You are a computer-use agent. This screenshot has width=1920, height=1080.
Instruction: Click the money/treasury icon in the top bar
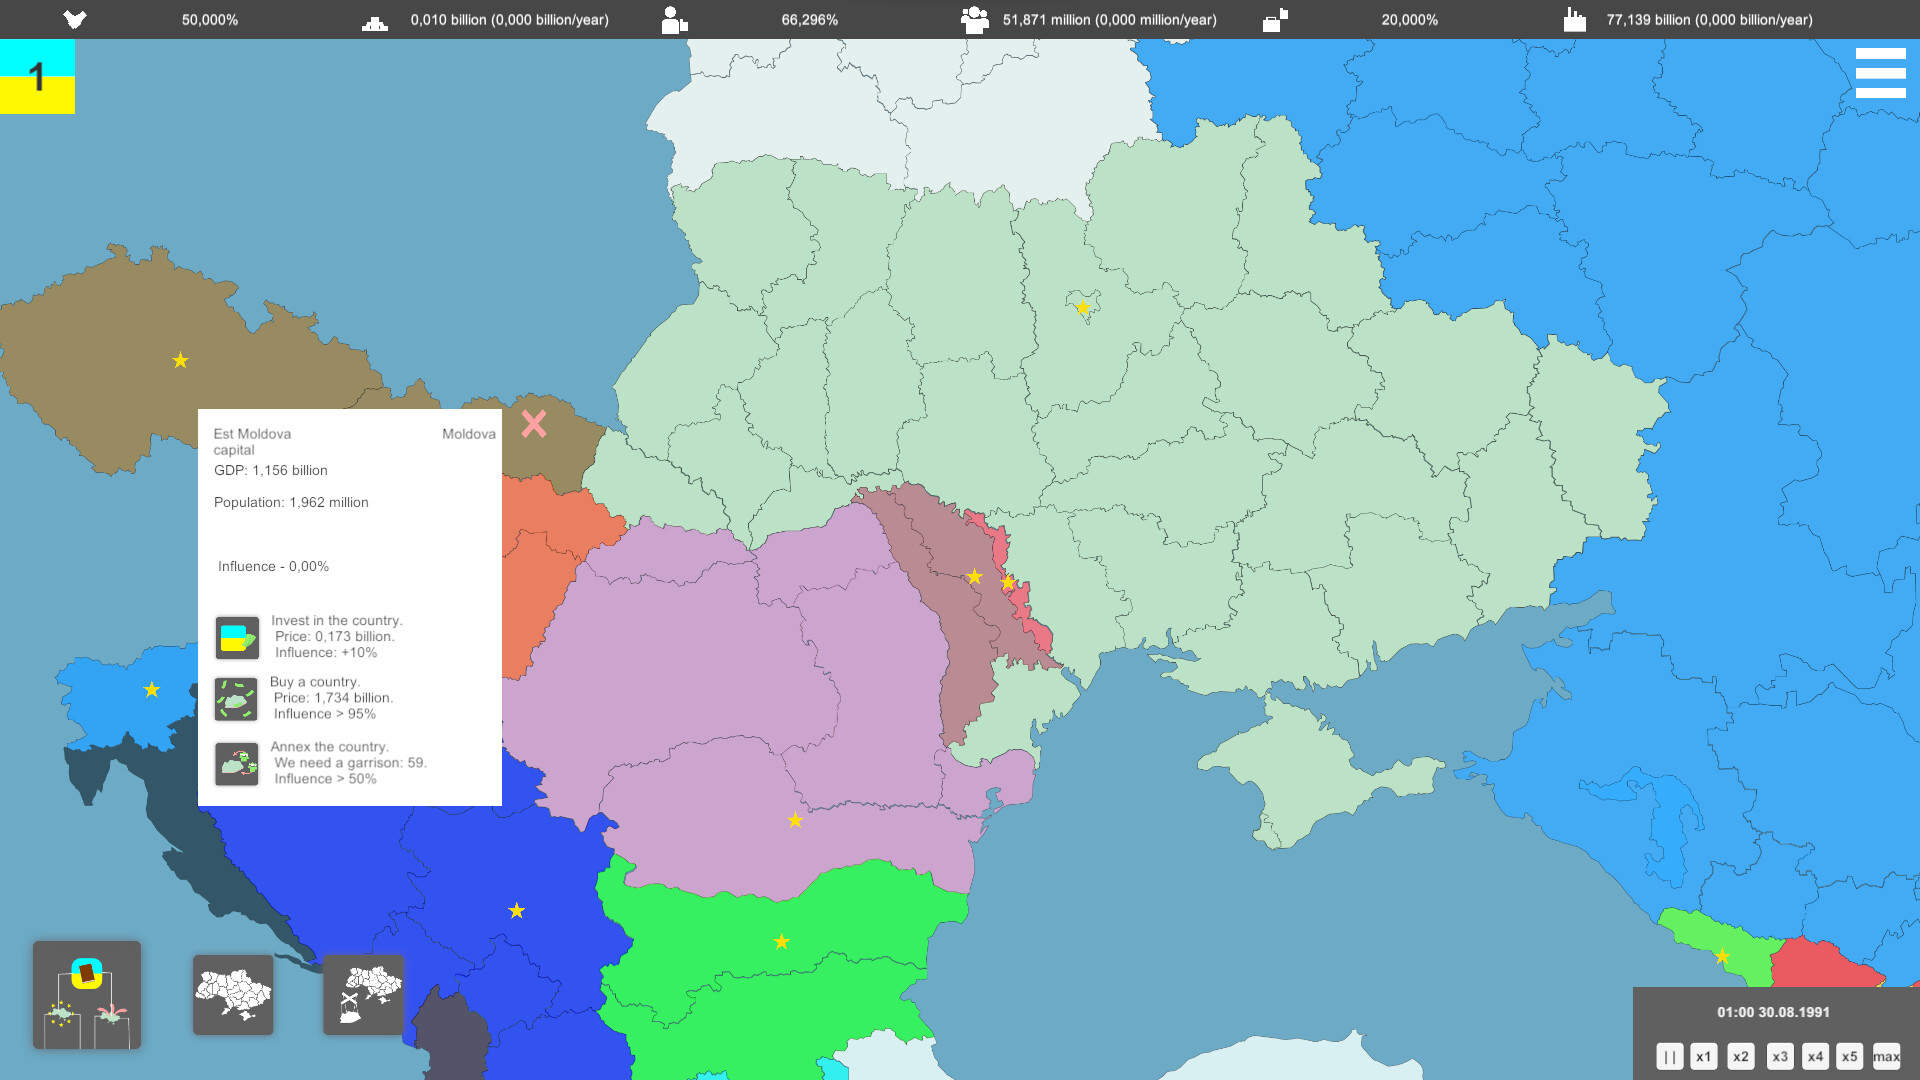point(374,19)
